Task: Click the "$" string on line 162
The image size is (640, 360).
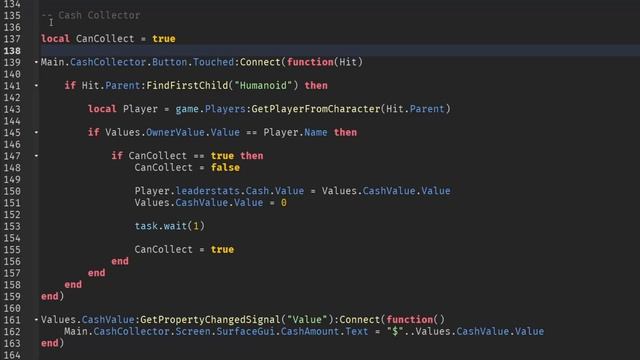Action: pyautogui.click(x=395, y=331)
